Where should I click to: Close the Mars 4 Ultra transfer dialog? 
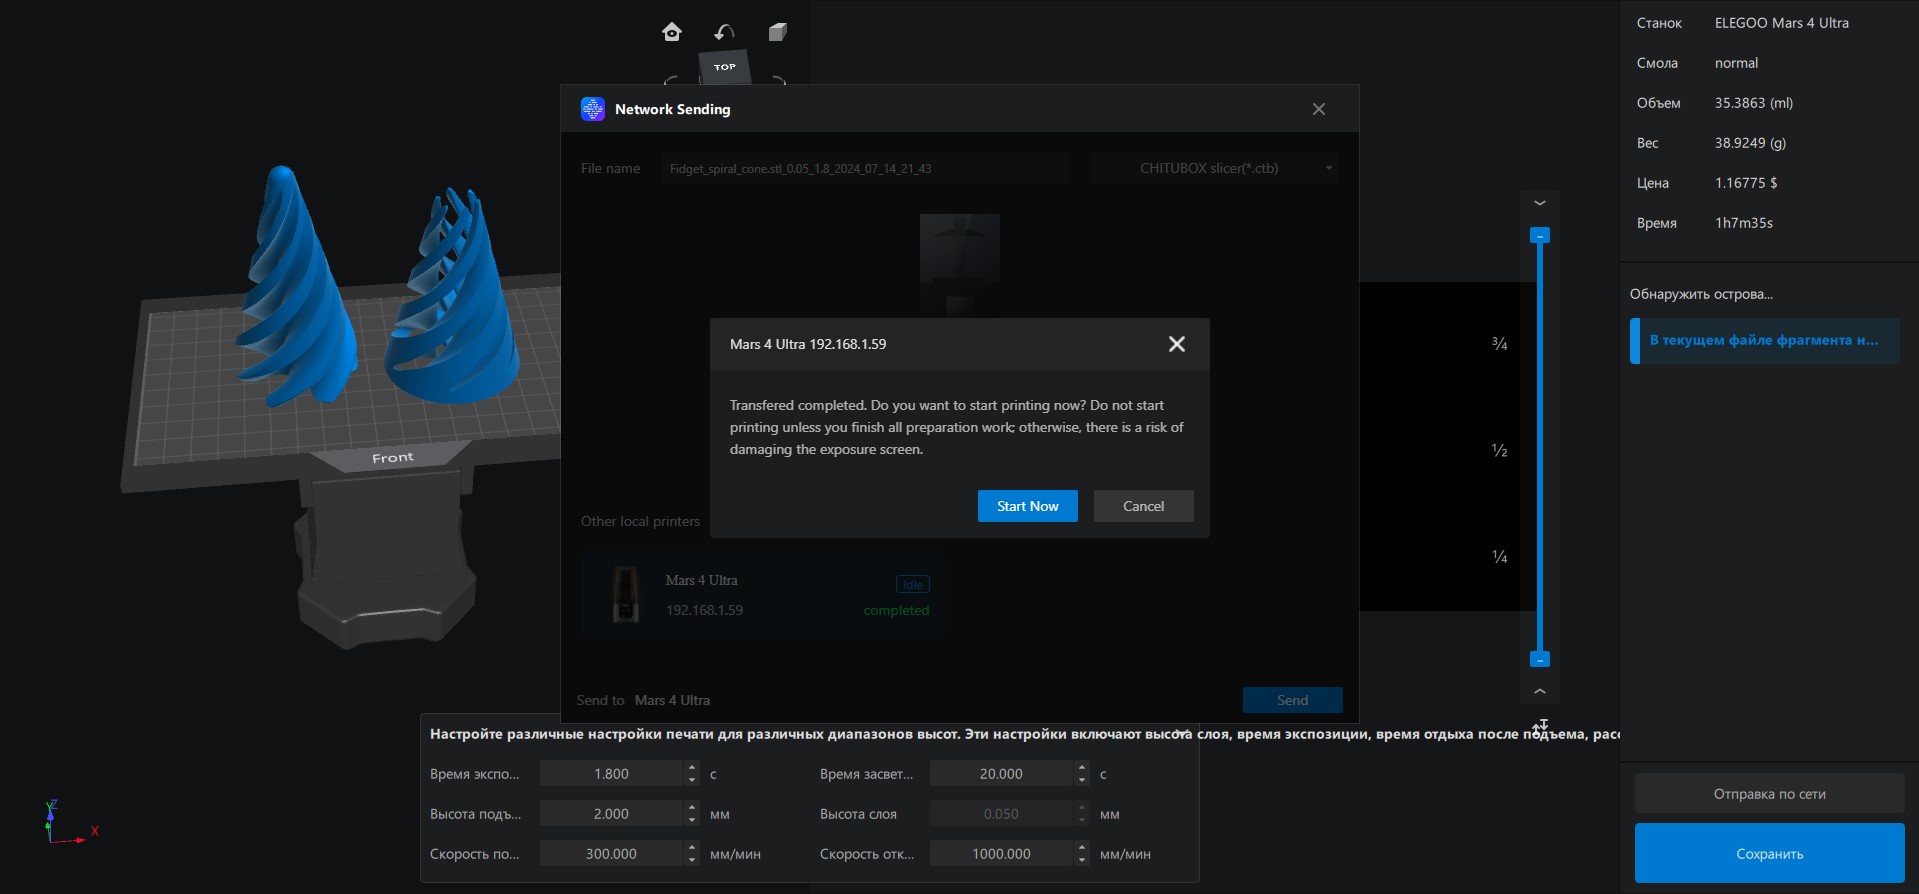click(x=1177, y=344)
